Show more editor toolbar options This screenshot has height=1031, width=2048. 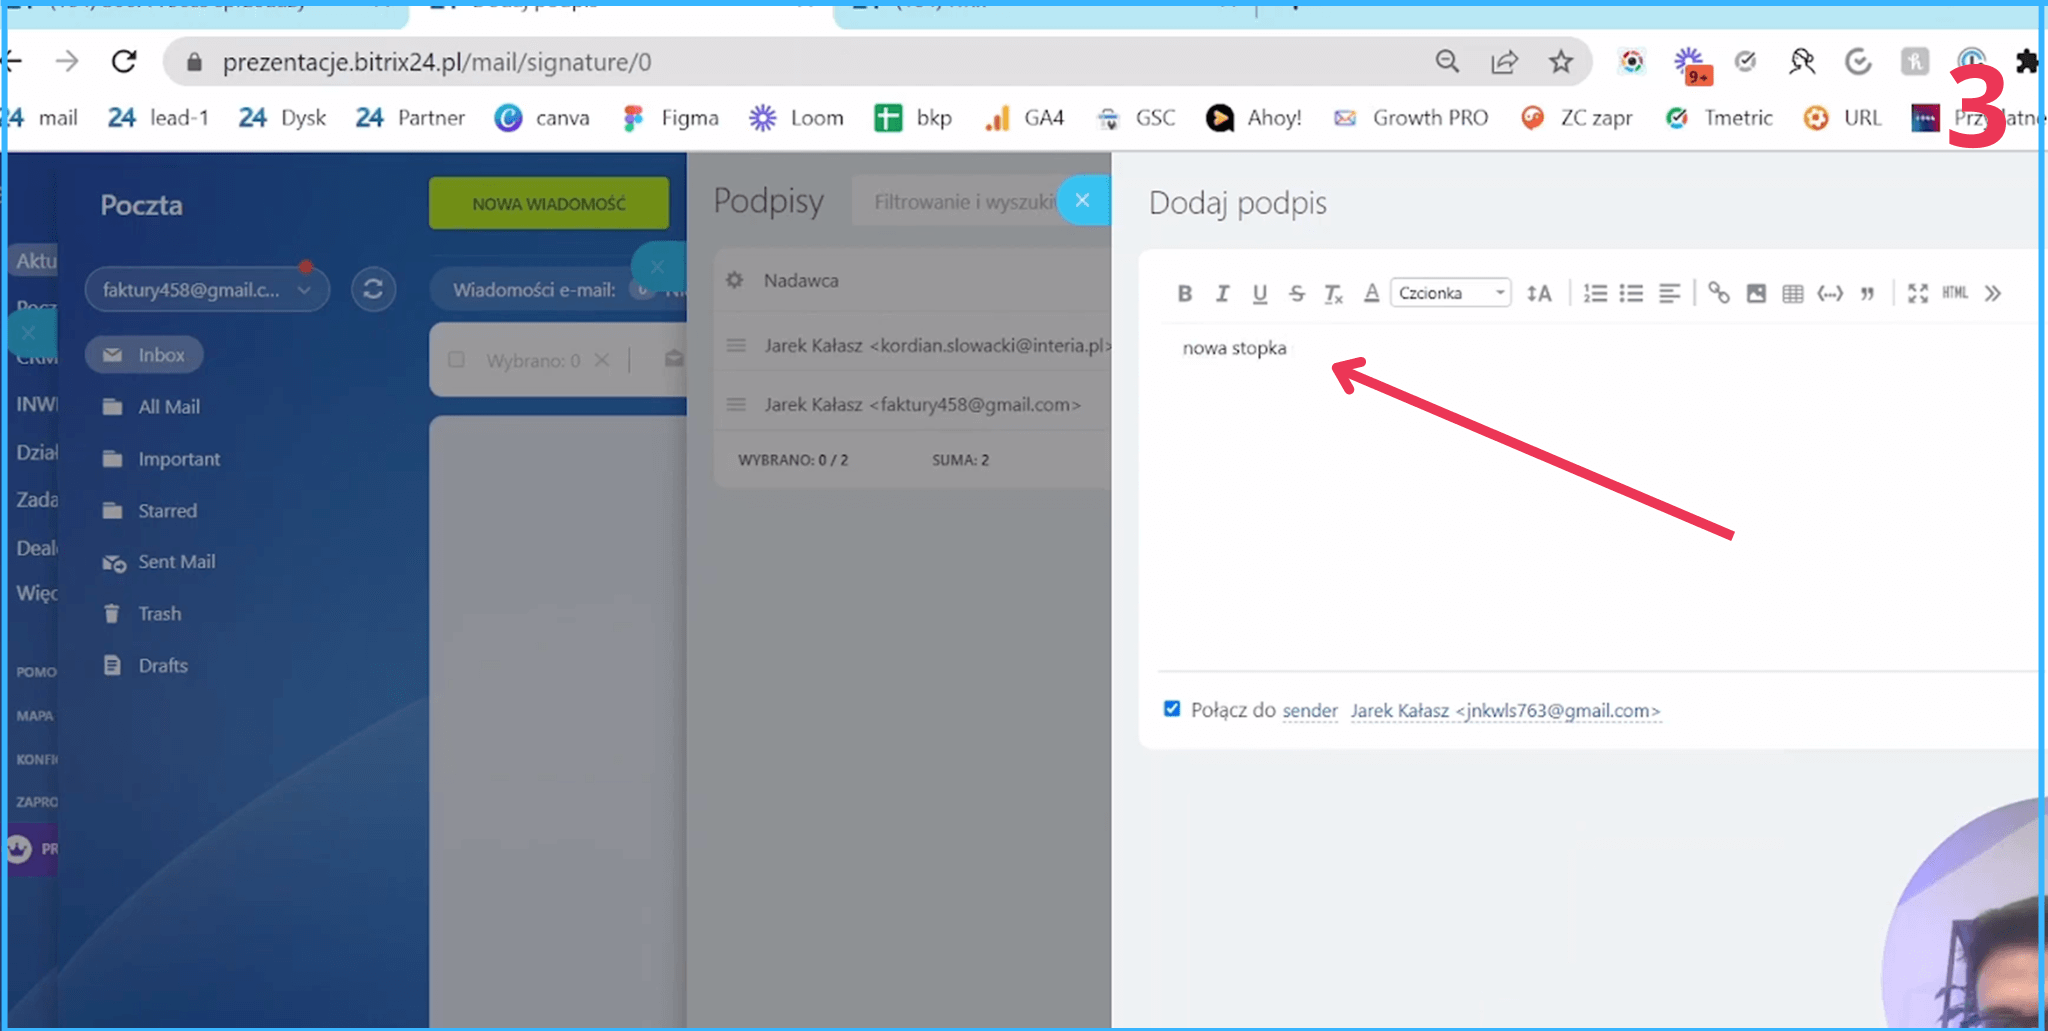tap(1993, 293)
